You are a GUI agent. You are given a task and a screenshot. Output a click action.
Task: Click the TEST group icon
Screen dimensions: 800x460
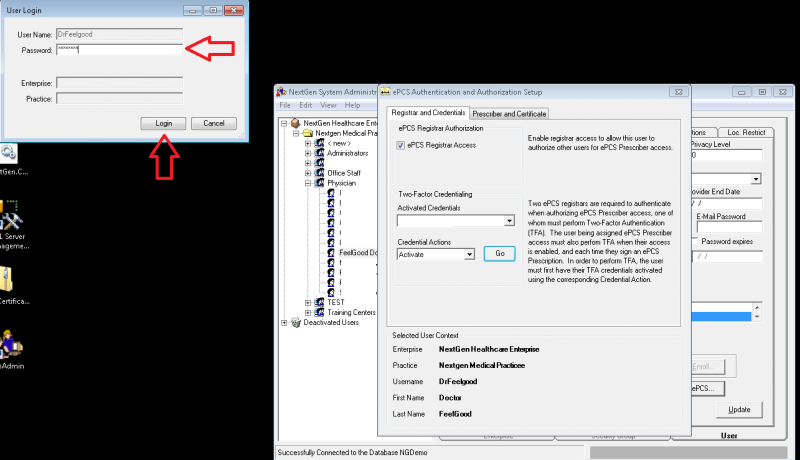(319, 302)
